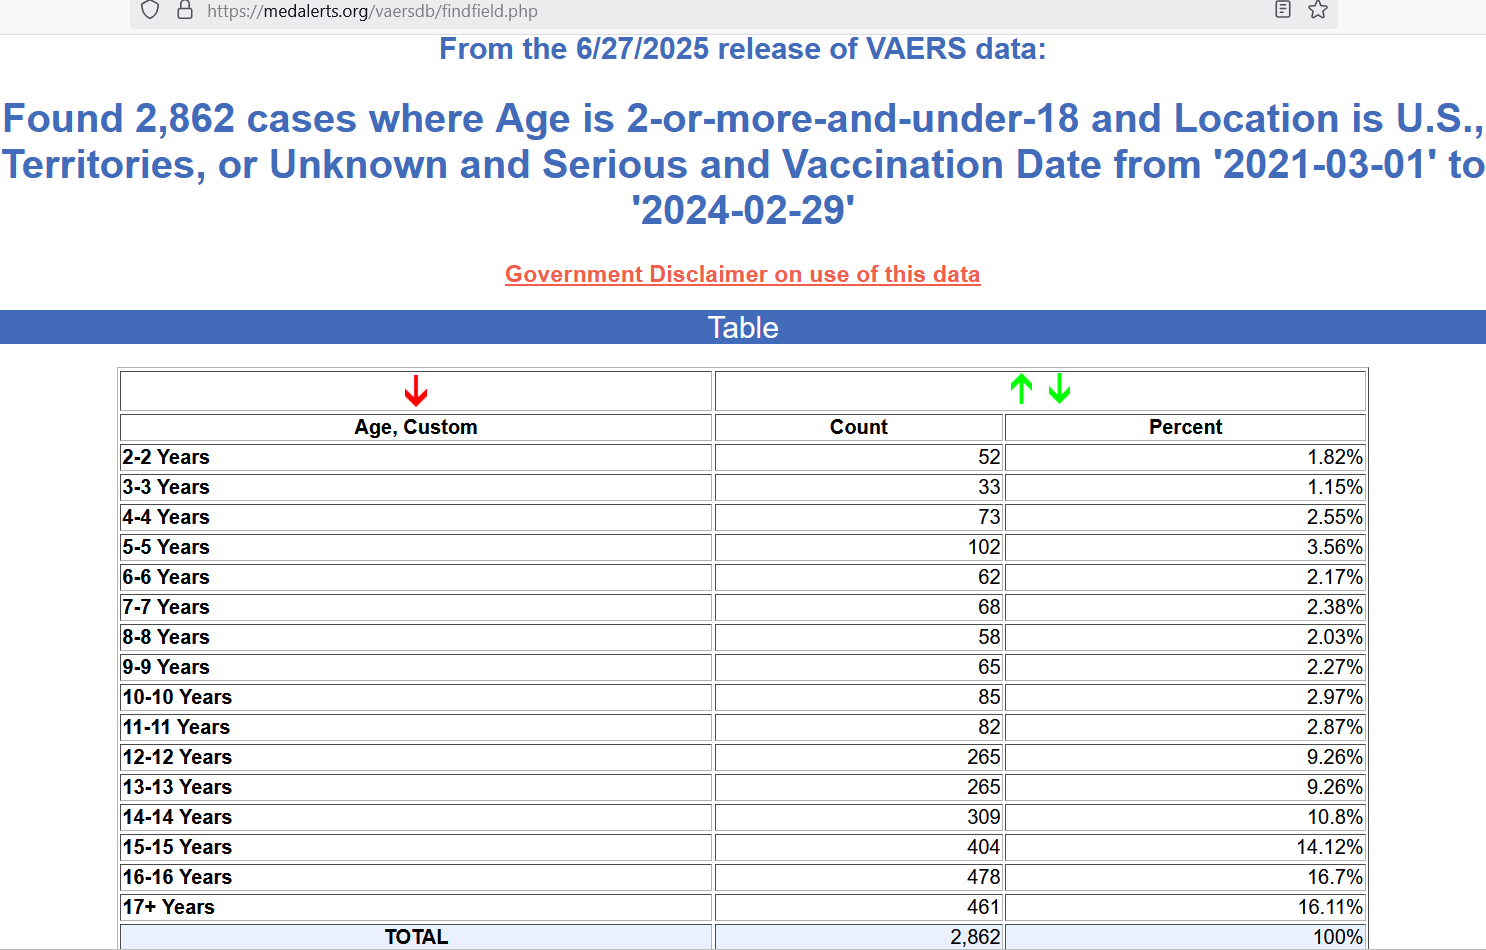Click percent 2.55% for 4-4 Years
The image size is (1486, 950).
1335,517
